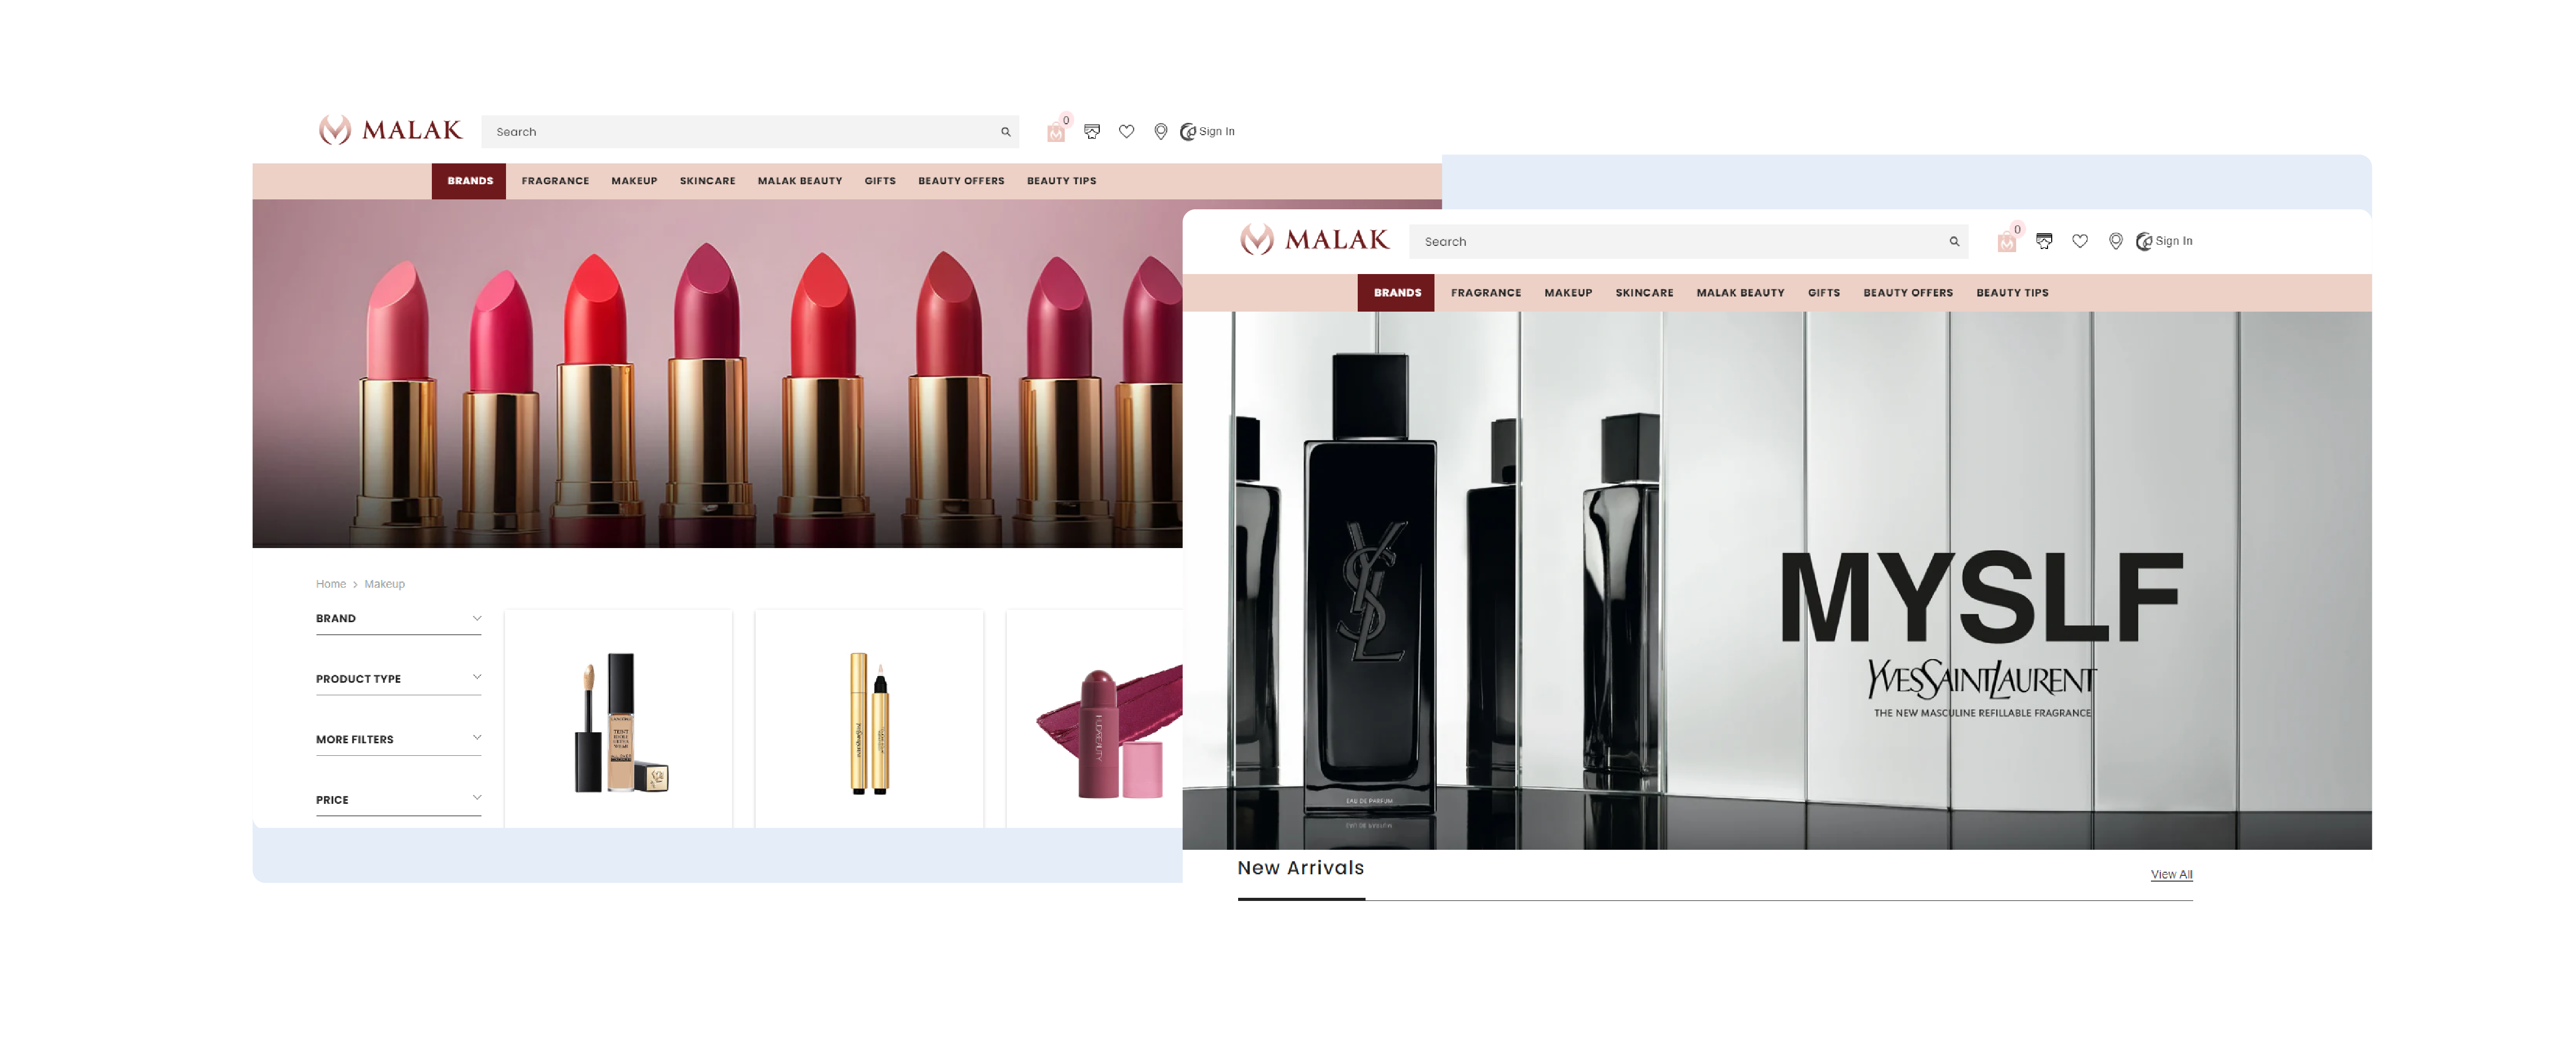2576x1045 pixels.
Task: Click the store locator pin in the left Makeup page header
Action: point(1160,131)
